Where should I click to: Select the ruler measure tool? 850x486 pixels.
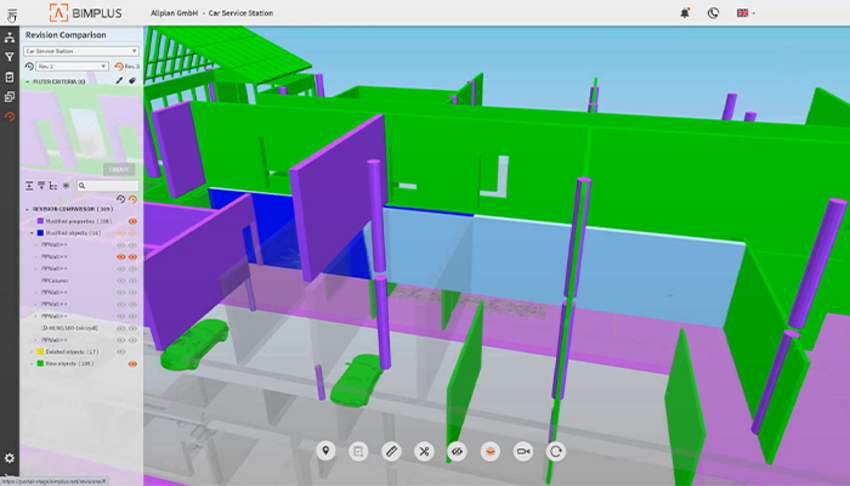391,452
